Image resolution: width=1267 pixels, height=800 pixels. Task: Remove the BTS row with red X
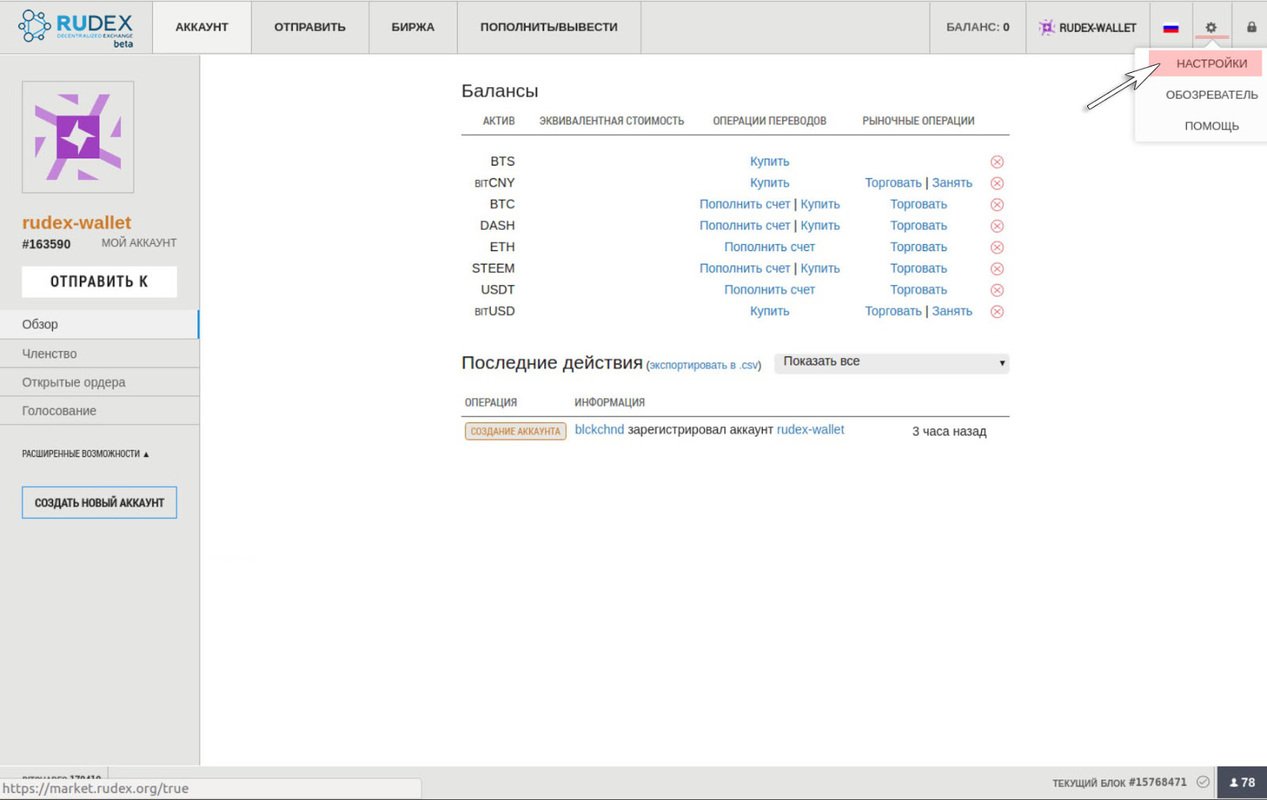click(997, 162)
